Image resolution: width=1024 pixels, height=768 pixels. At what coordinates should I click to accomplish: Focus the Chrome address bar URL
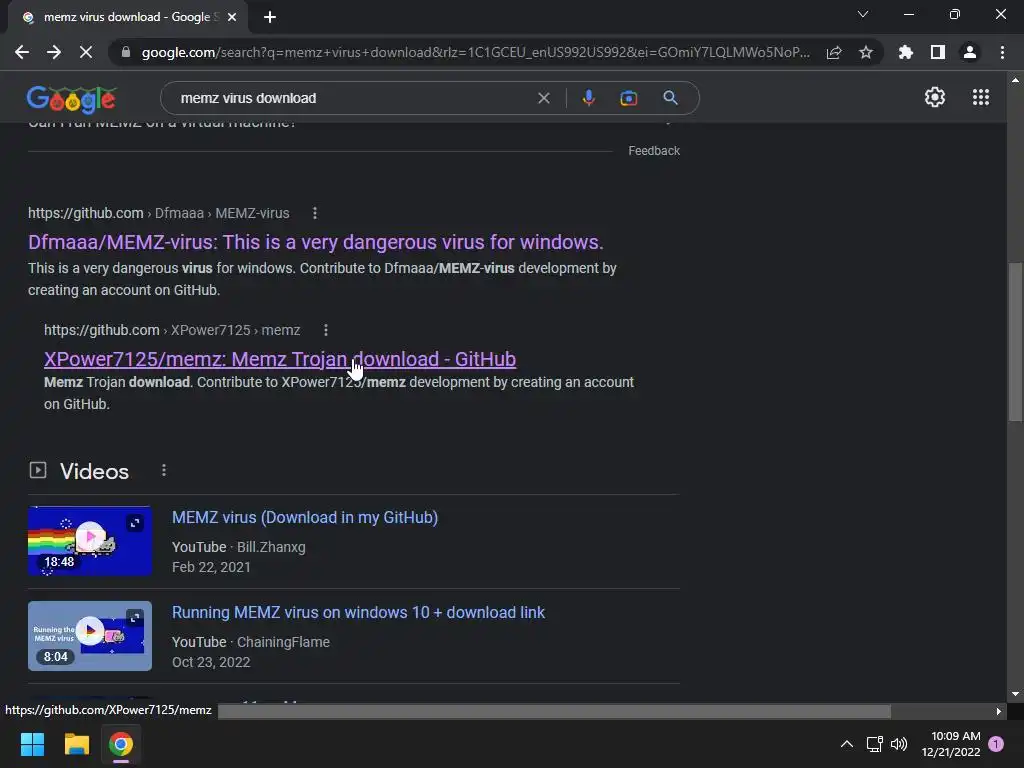click(475, 52)
